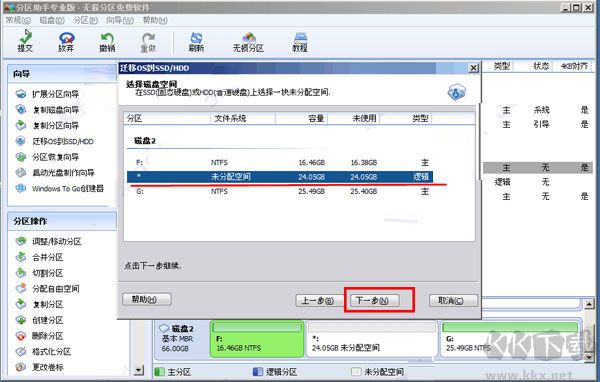
Task: Click the disk map scroll up arrow
Action: pos(589,305)
